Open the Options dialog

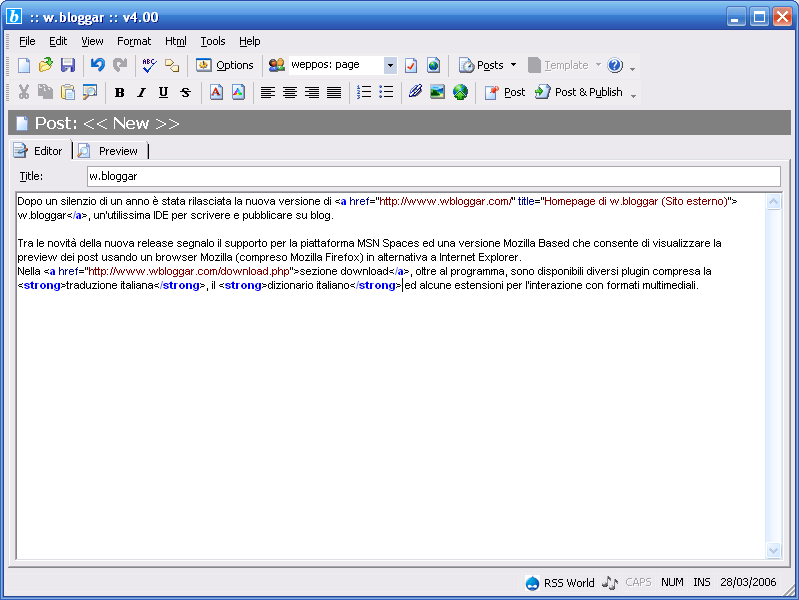tap(225, 65)
